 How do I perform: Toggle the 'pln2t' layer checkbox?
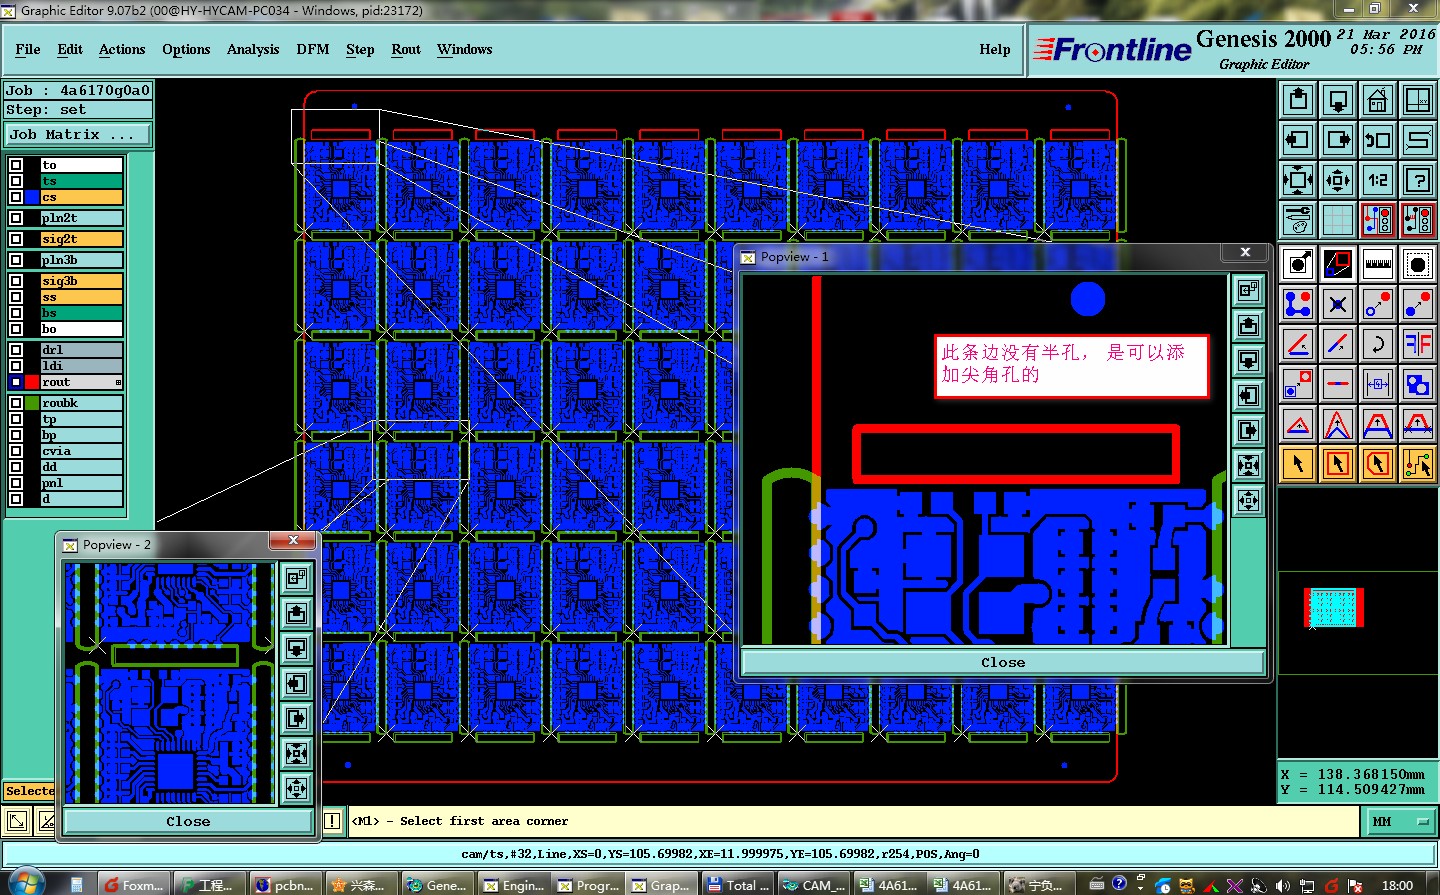16,218
